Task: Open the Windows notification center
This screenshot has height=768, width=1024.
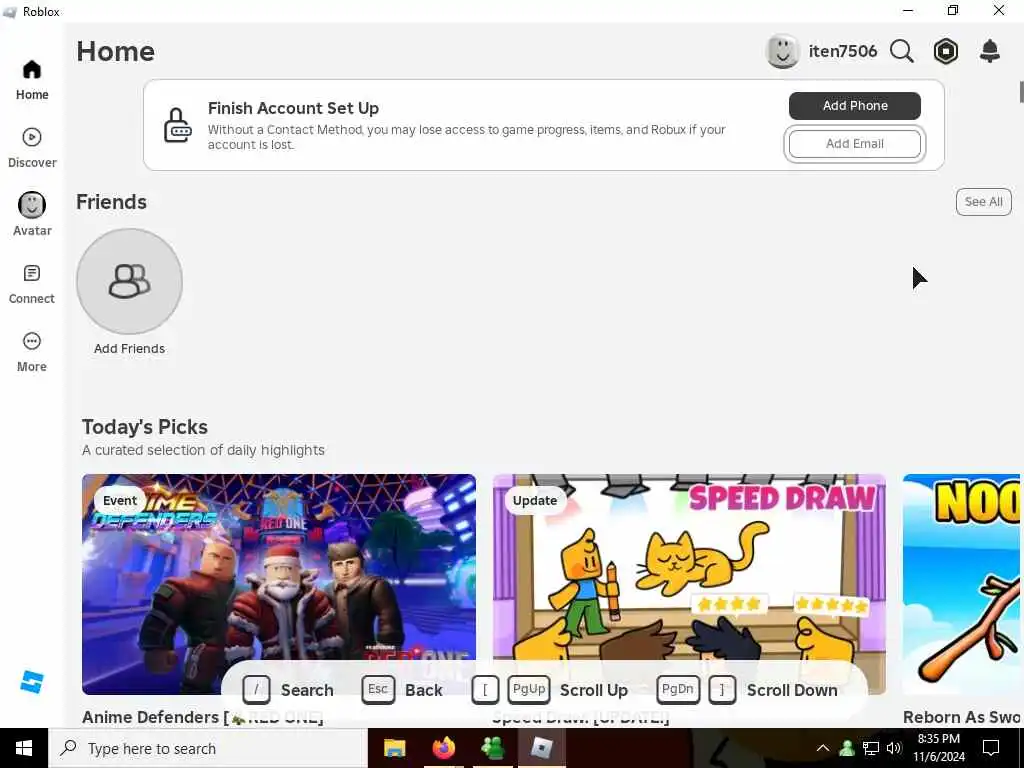Action: (x=991, y=748)
